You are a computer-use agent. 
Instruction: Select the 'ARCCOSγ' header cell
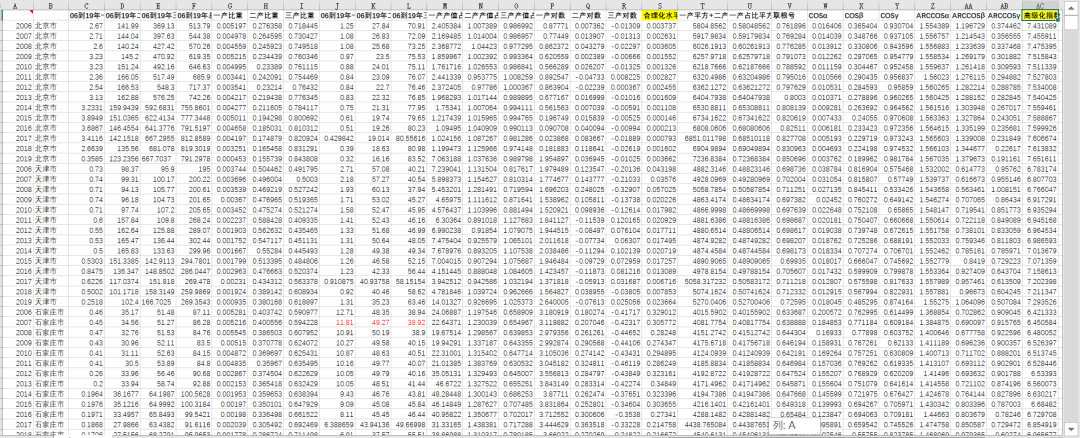coord(1004,14)
